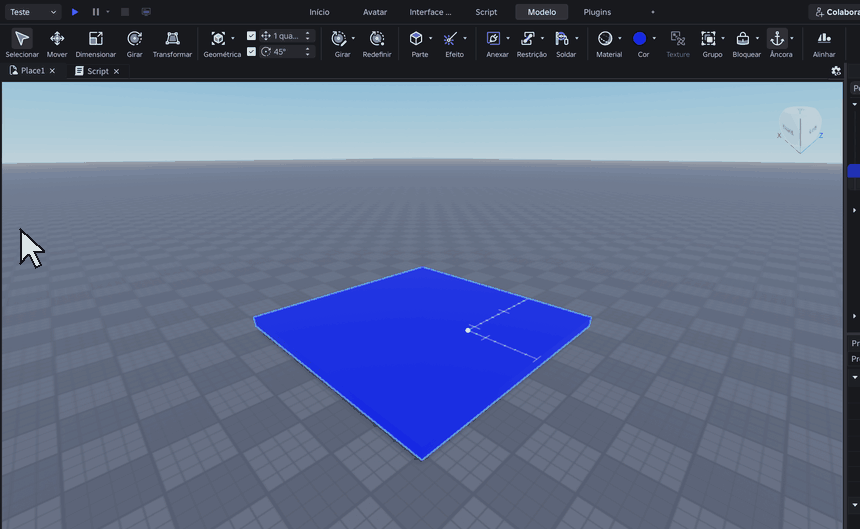860x529 pixels.
Task: Expand the Cor color dropdown arrow
Action: [654, 38]
